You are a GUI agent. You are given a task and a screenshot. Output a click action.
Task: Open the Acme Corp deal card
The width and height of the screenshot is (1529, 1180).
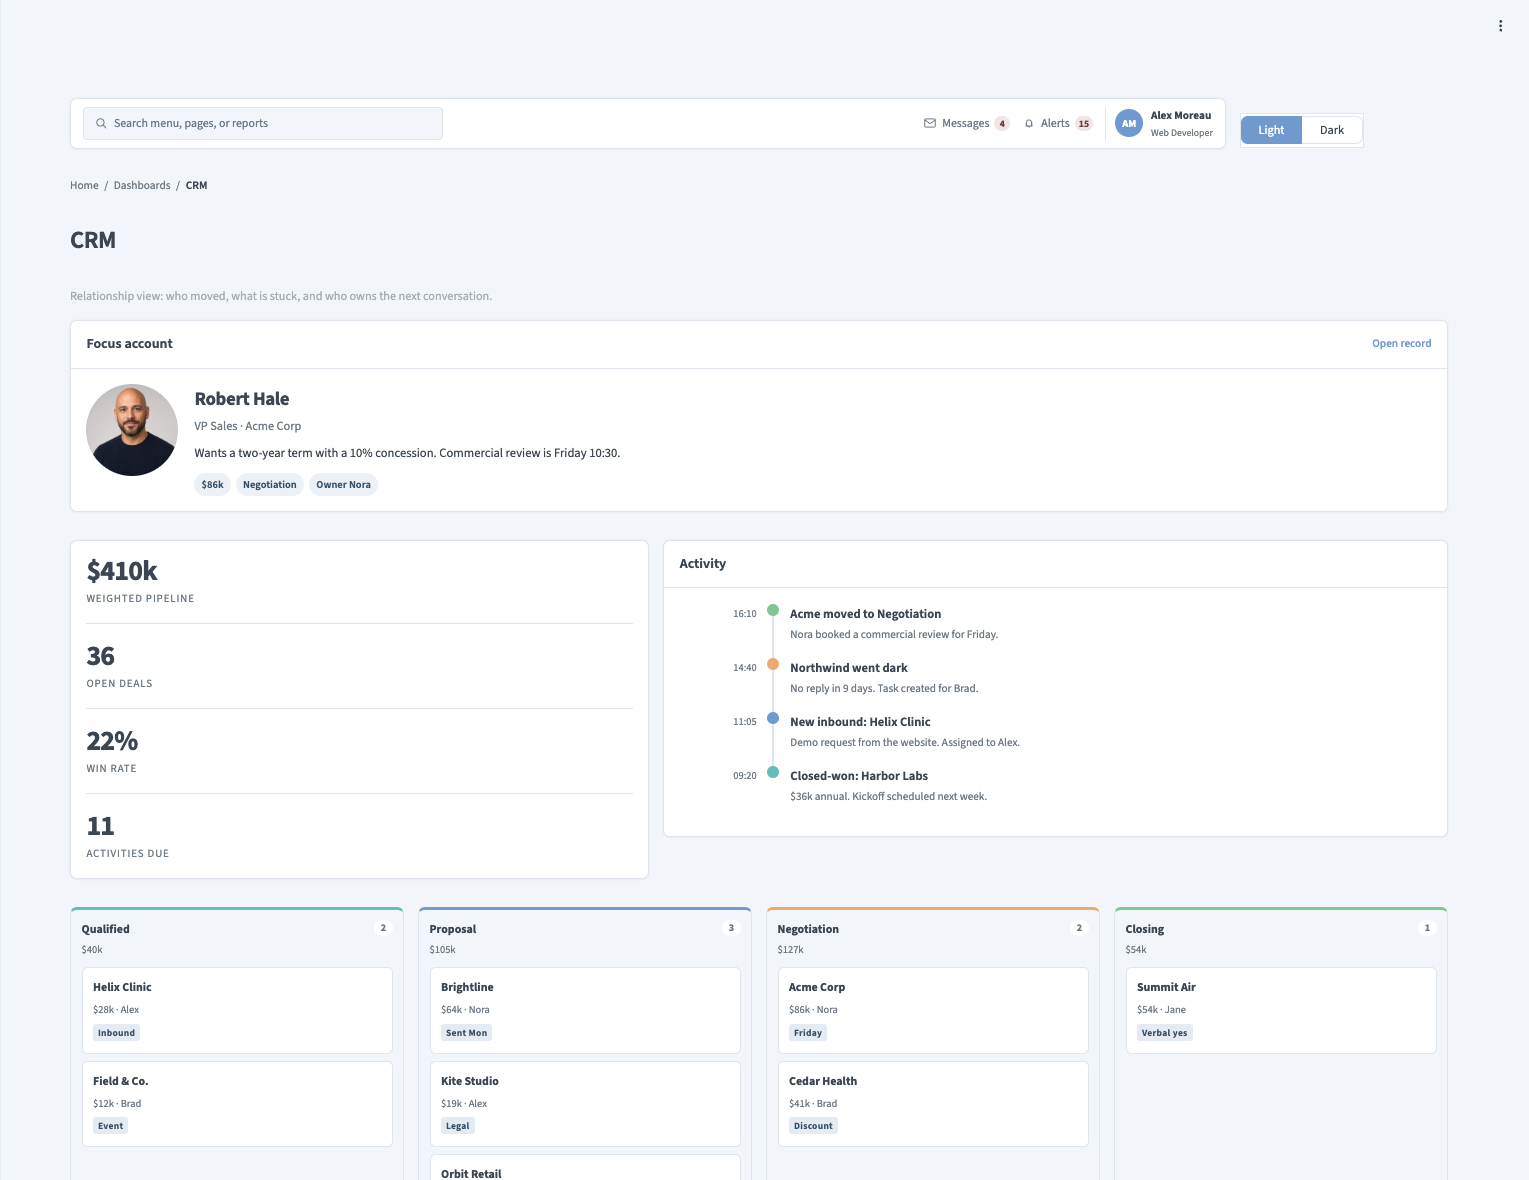point(933,1010)
